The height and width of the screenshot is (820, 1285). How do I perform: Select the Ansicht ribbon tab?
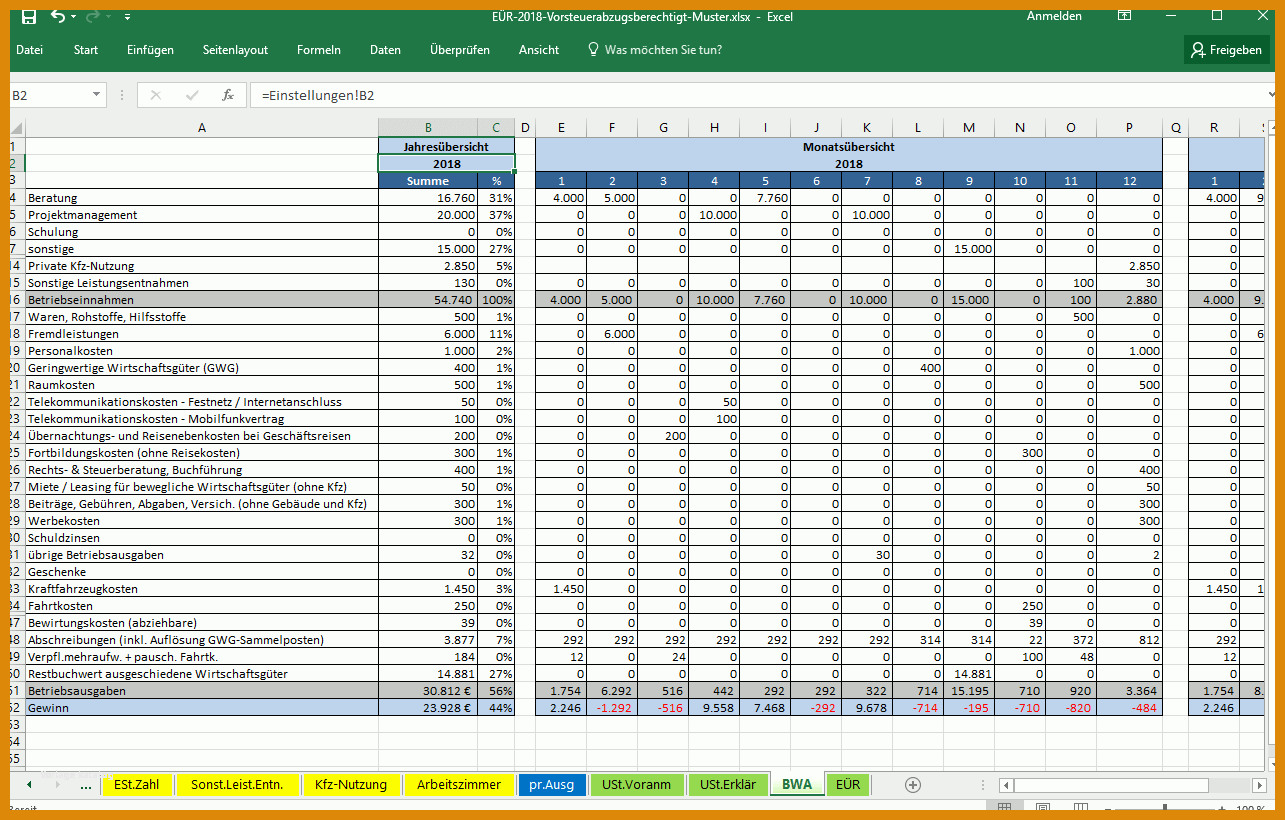[x=539, y=50]
